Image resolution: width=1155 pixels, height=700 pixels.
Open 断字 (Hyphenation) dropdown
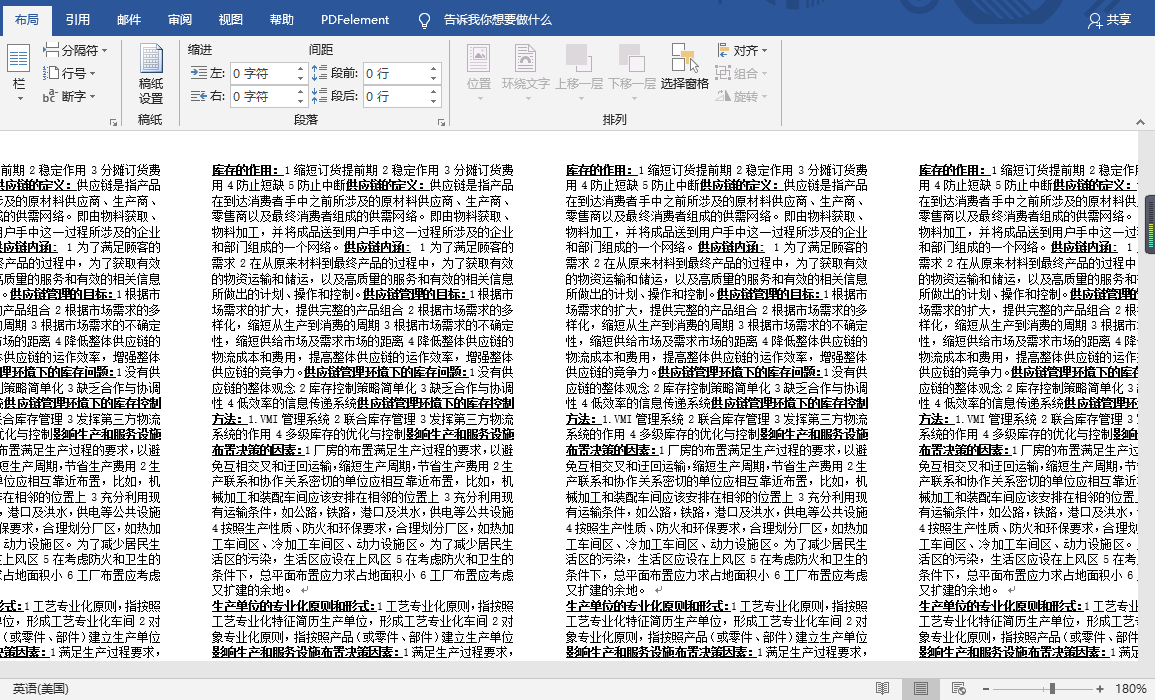69,96
